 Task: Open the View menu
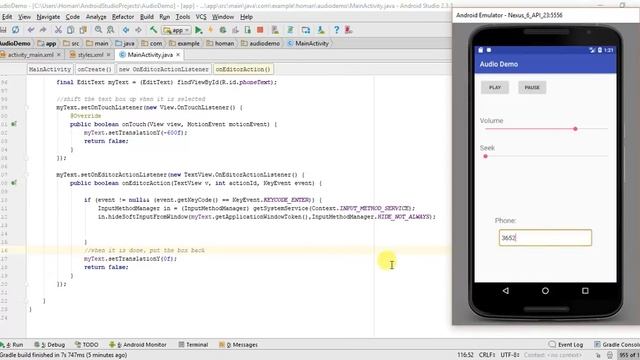coord(24,17)
